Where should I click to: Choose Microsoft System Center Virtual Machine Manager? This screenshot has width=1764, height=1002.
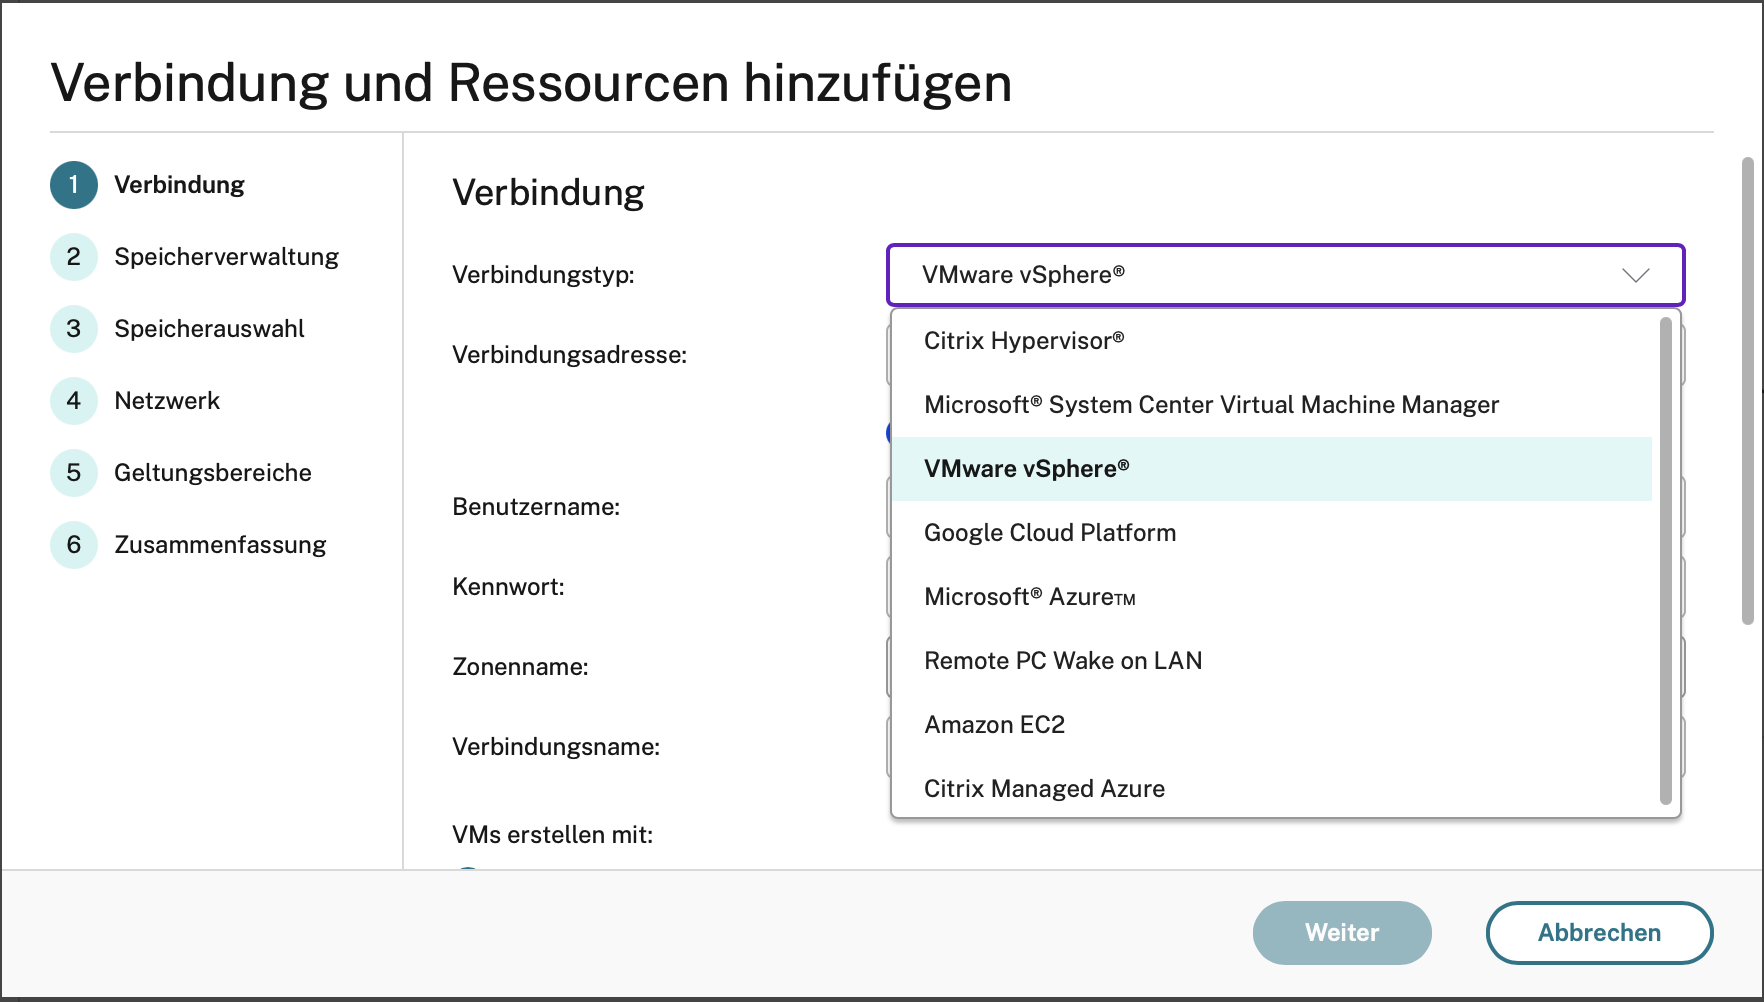(x=1271, y=405)
